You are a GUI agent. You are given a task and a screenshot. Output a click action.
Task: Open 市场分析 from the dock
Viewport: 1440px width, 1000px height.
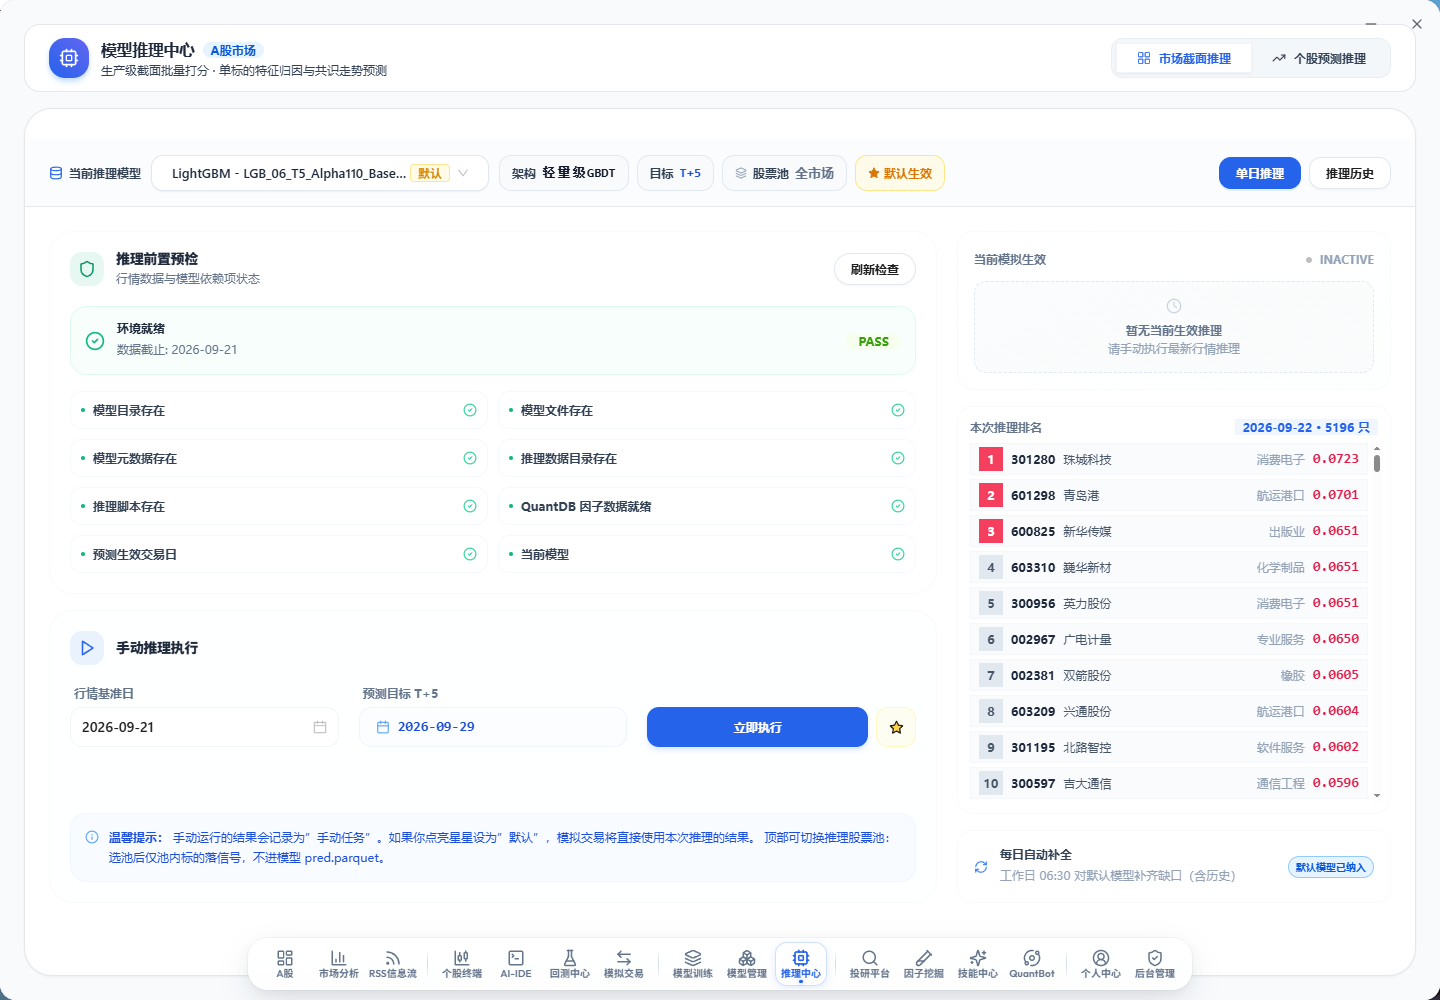click(338, 964)
